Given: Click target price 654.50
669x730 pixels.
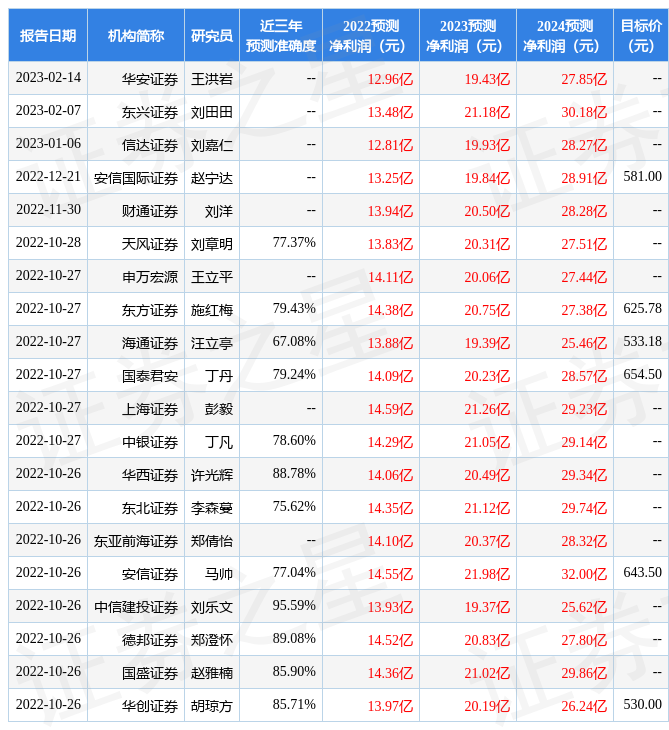Looking at the screenshot, I should click(x=642, y=375).
